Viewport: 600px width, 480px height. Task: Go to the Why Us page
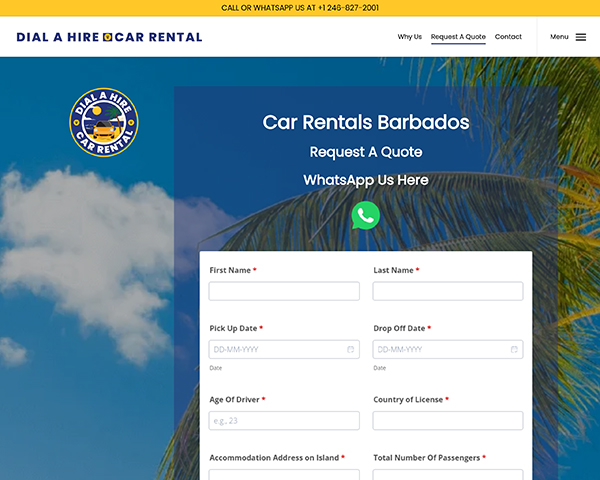coord(409,37)
